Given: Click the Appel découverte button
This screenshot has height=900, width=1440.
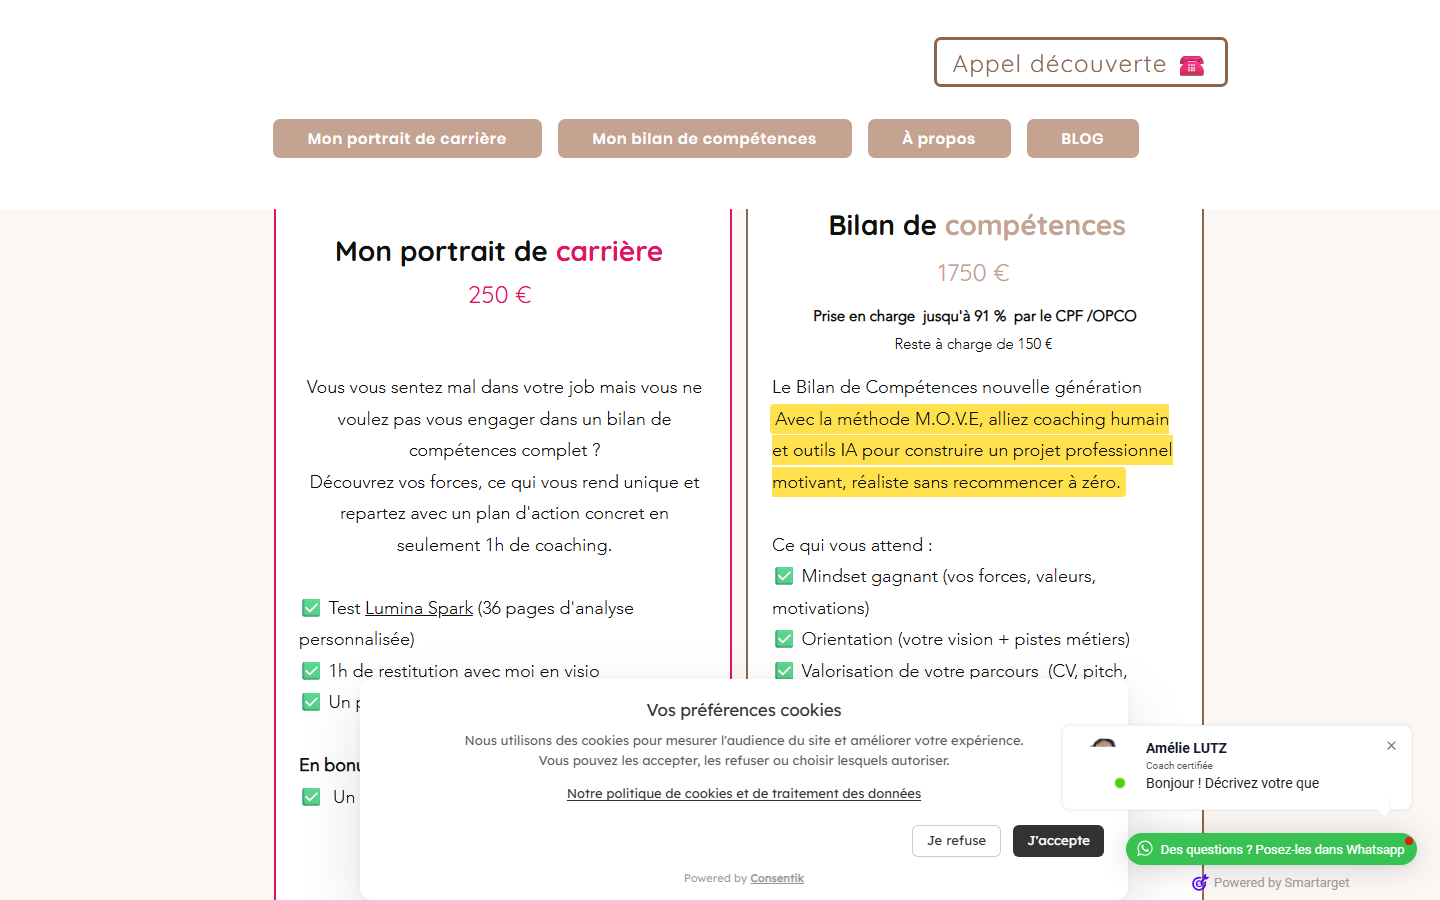Looking at the screenshot, I should [x=1080, y=62].
